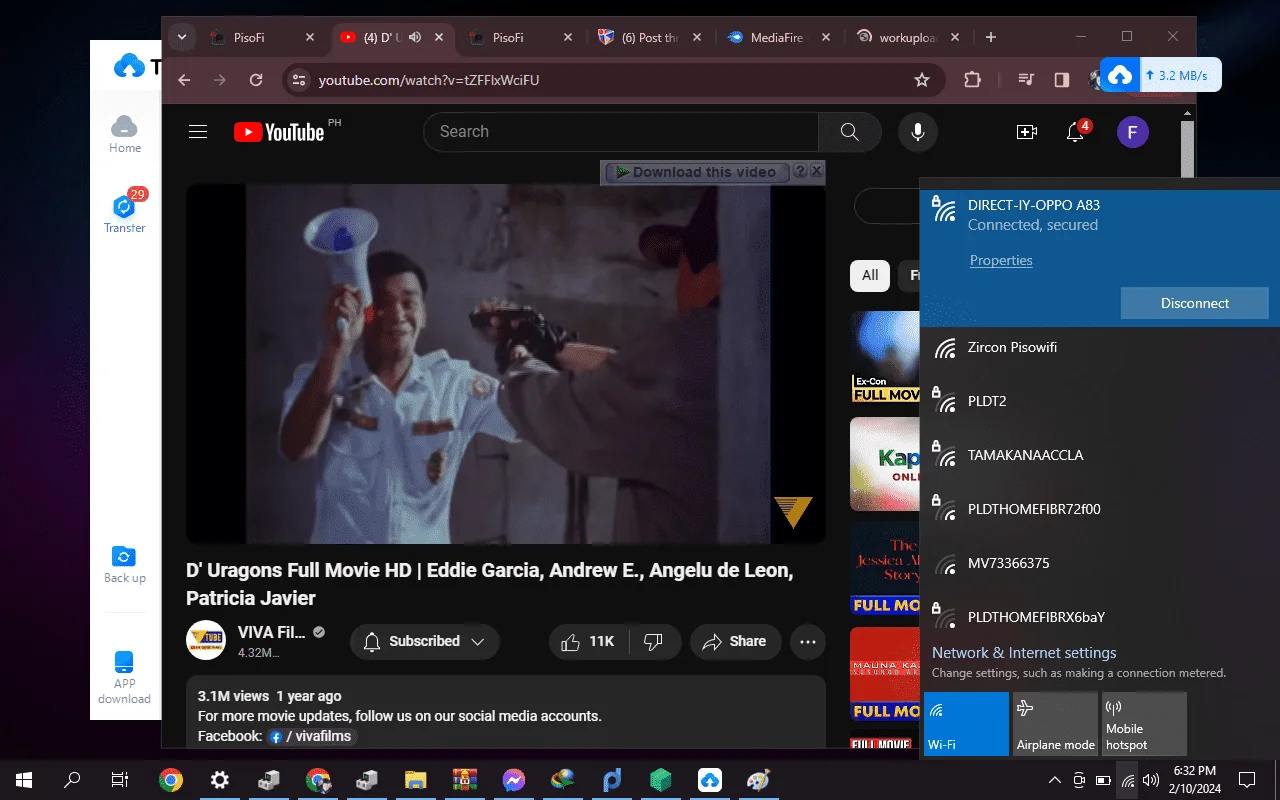Open the volume control in system tray
Screen dimensions: 1280x800
pos(1151,780)
